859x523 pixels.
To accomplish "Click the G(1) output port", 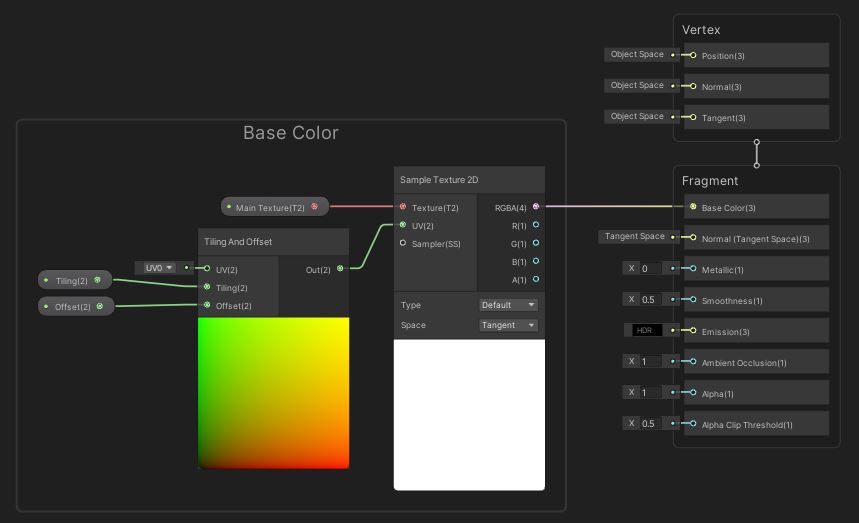I will [536, 243].
